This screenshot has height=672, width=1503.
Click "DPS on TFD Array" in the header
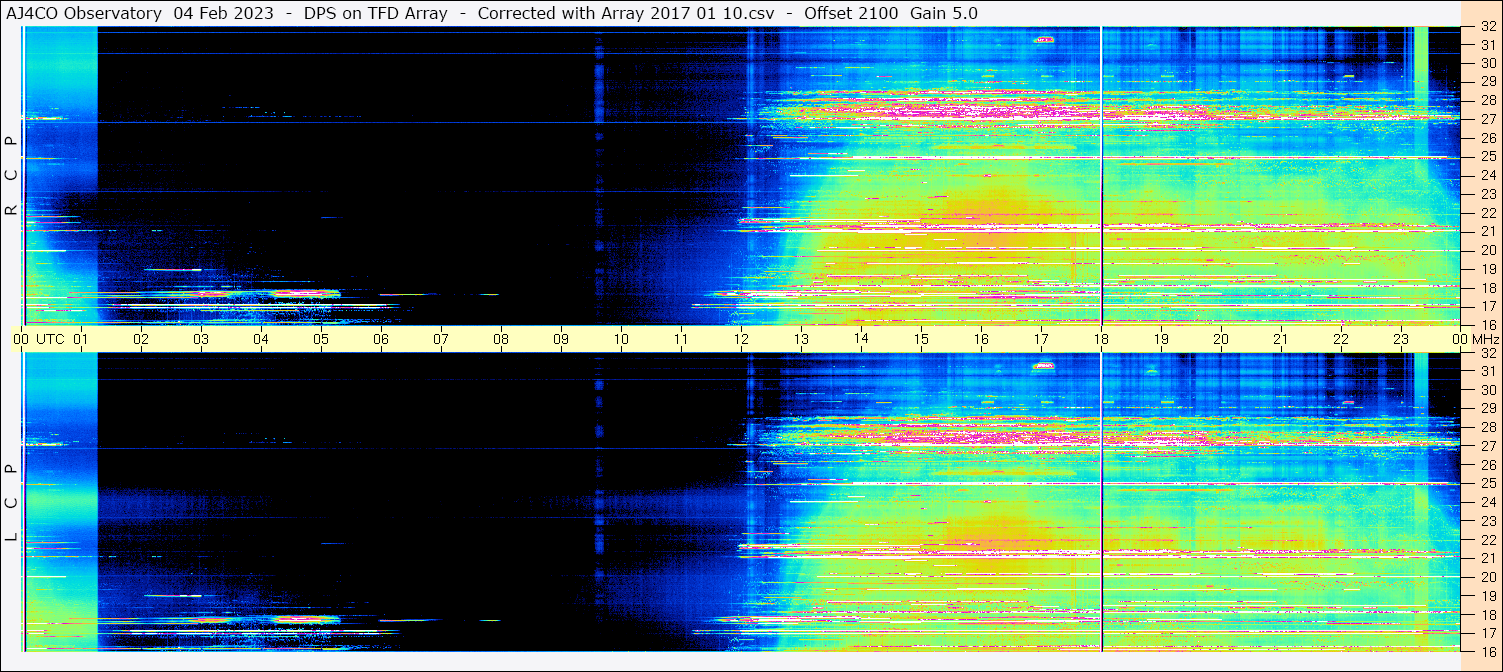click(x=376, y=13)
